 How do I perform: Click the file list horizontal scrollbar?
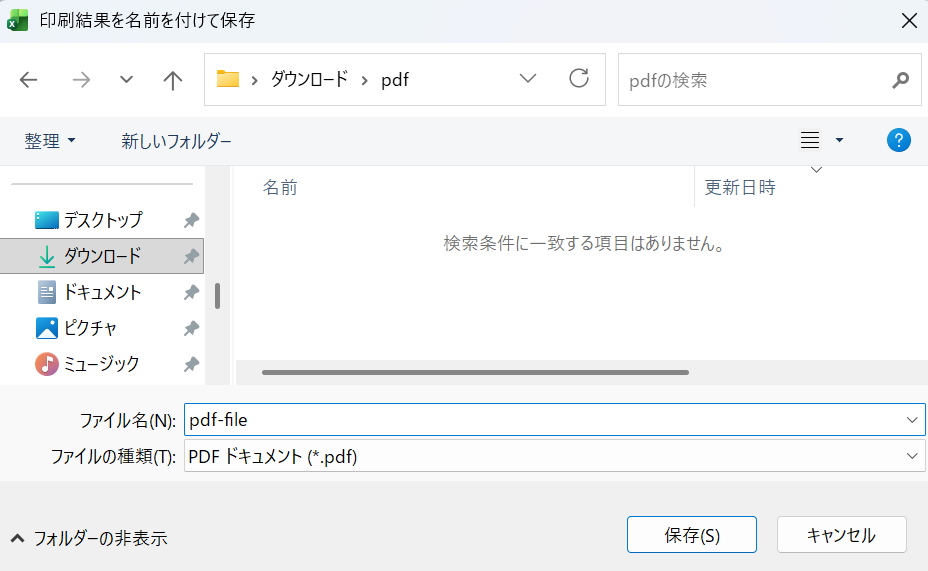tap(475, 372)
